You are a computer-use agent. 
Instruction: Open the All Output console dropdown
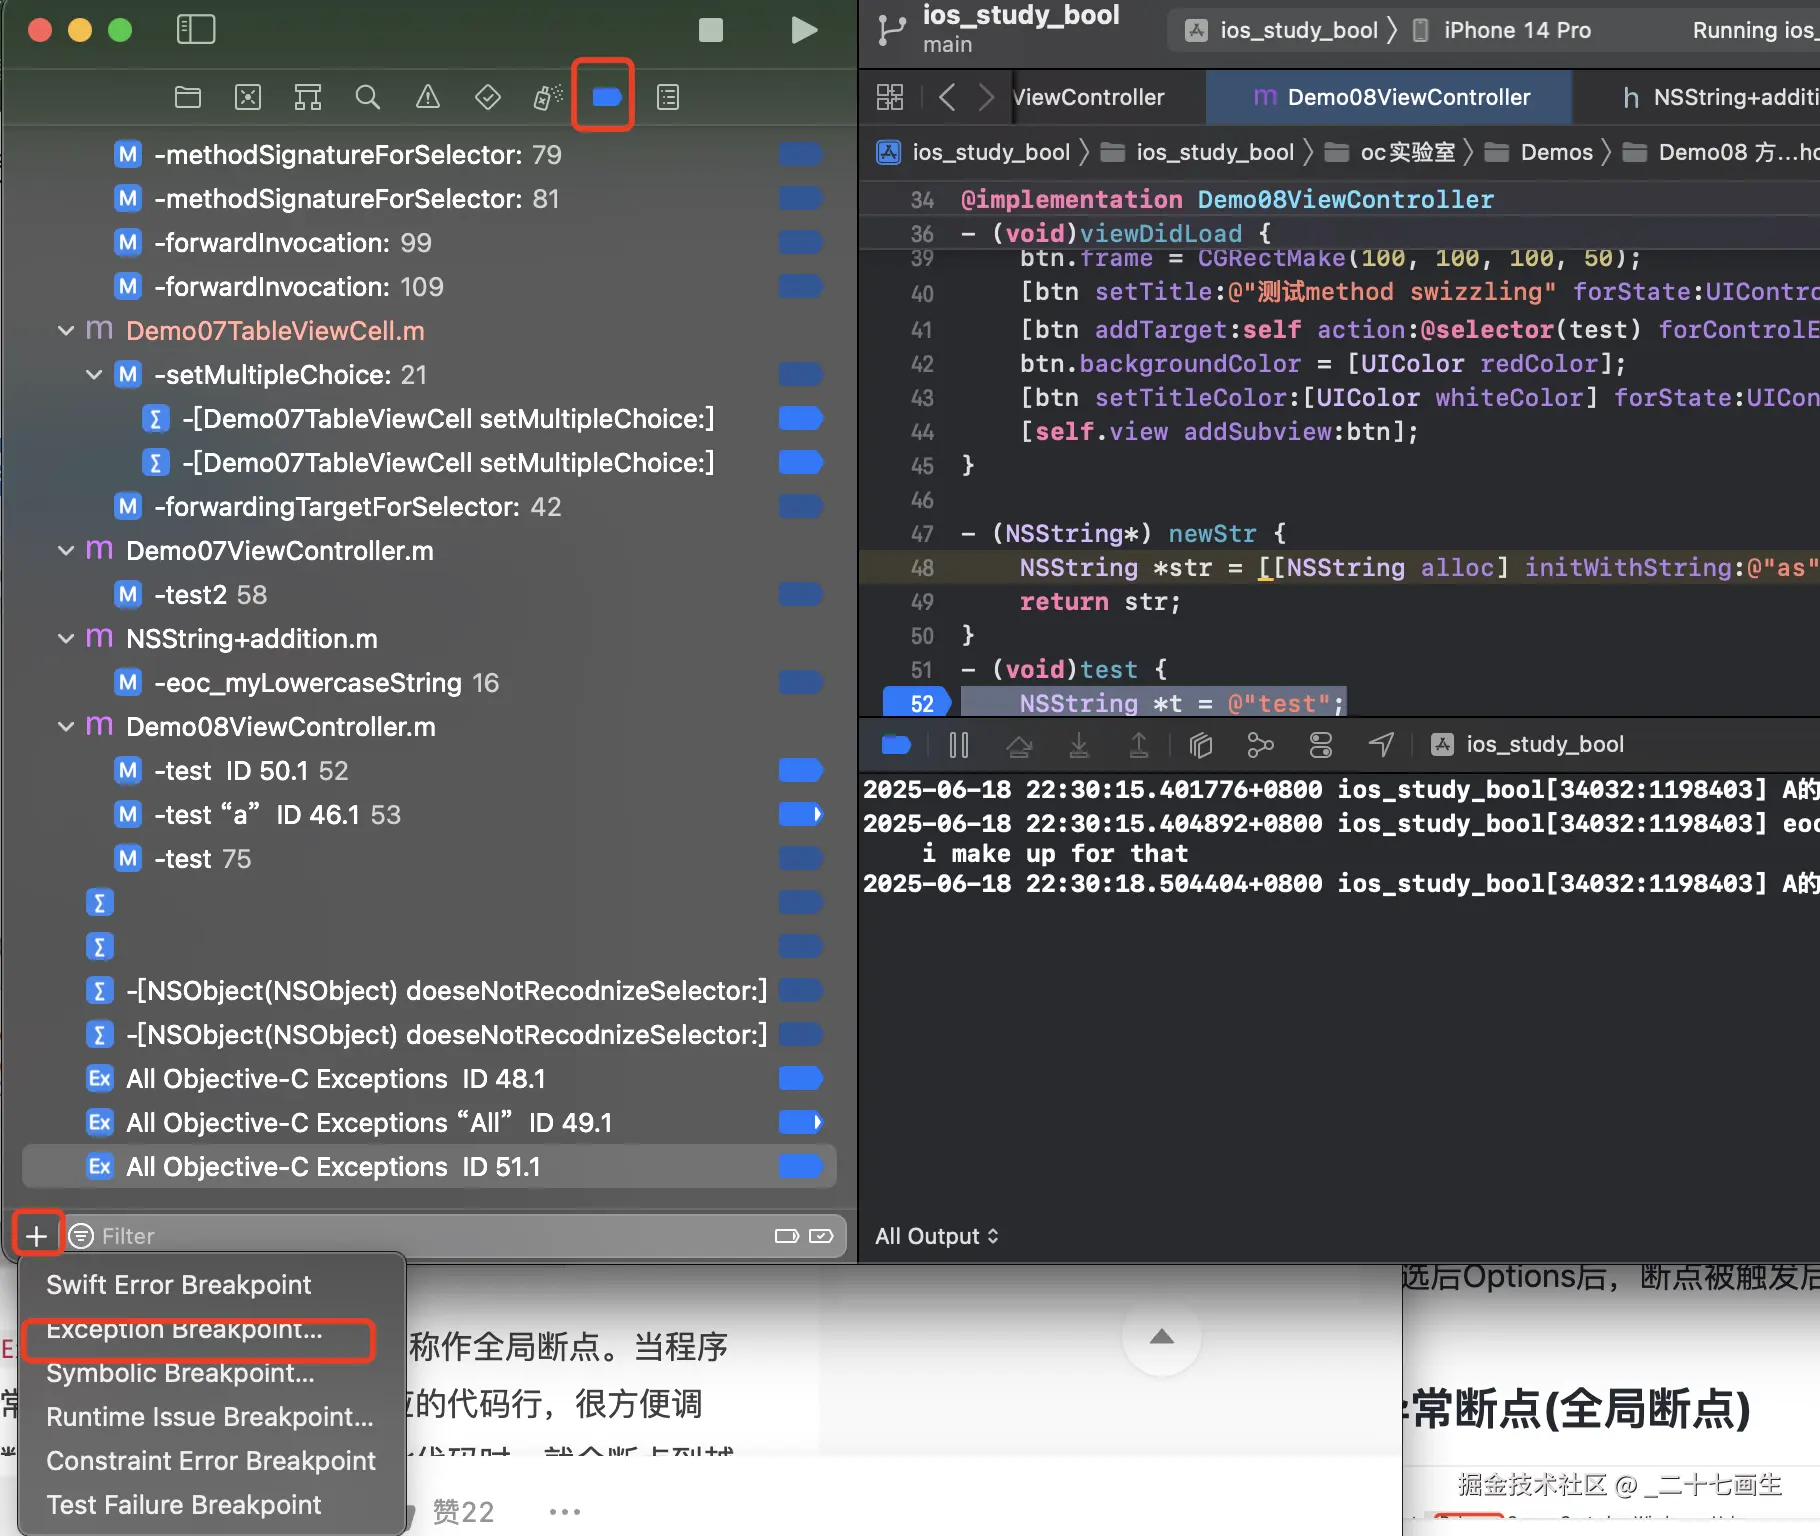(x=937, y=1236)
